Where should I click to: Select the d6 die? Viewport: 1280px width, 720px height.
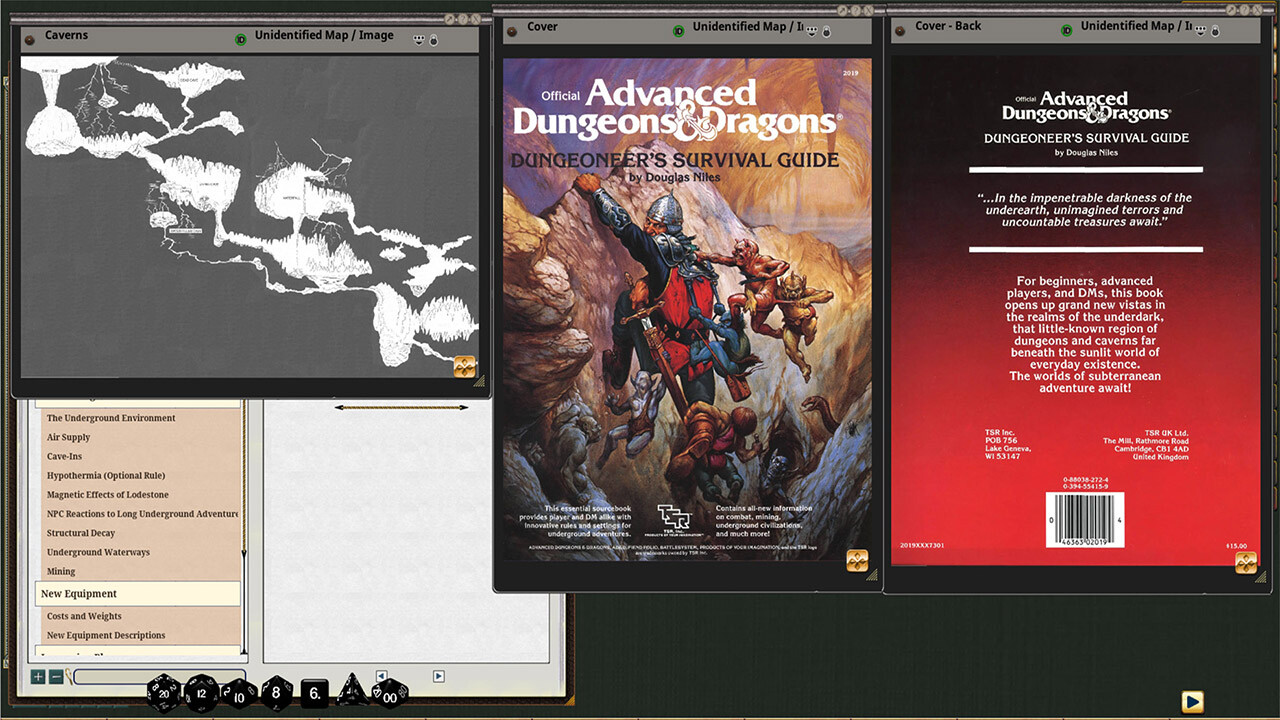(x=314, y=692)
